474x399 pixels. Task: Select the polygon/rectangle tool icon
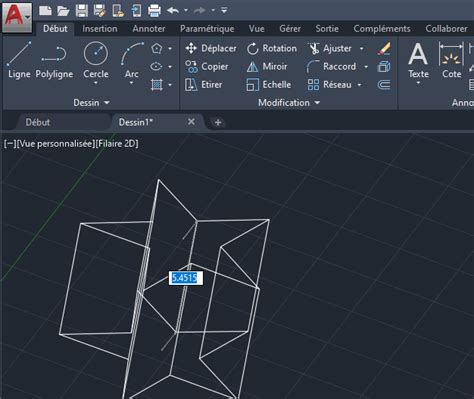click(156, 49)
